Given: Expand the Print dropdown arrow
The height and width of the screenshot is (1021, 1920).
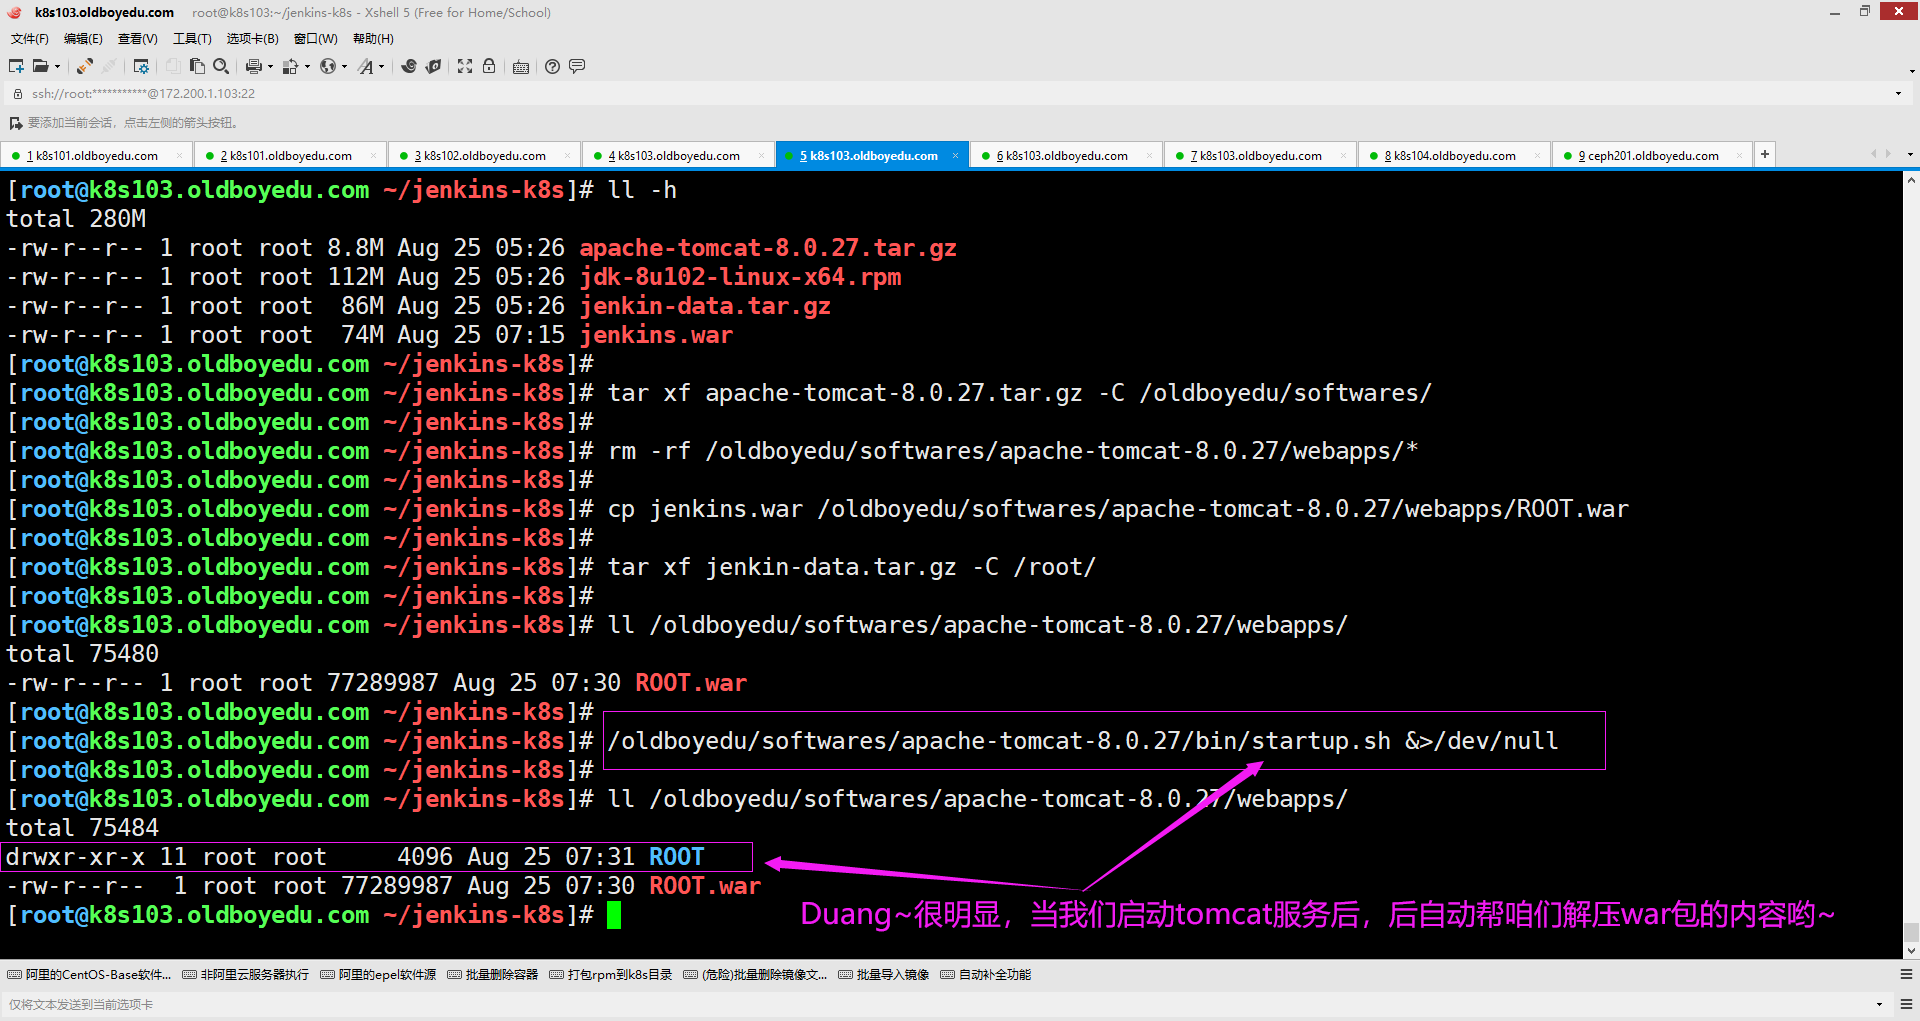Looking at the screenshot, I should click(x=270, y=67).
